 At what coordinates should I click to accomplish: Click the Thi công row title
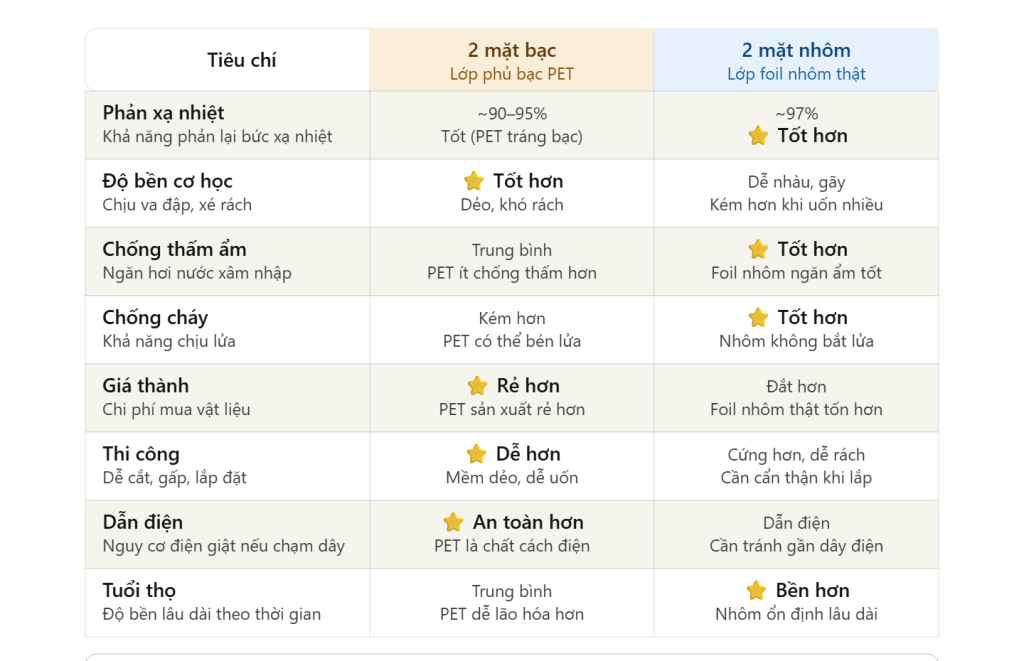141,454
